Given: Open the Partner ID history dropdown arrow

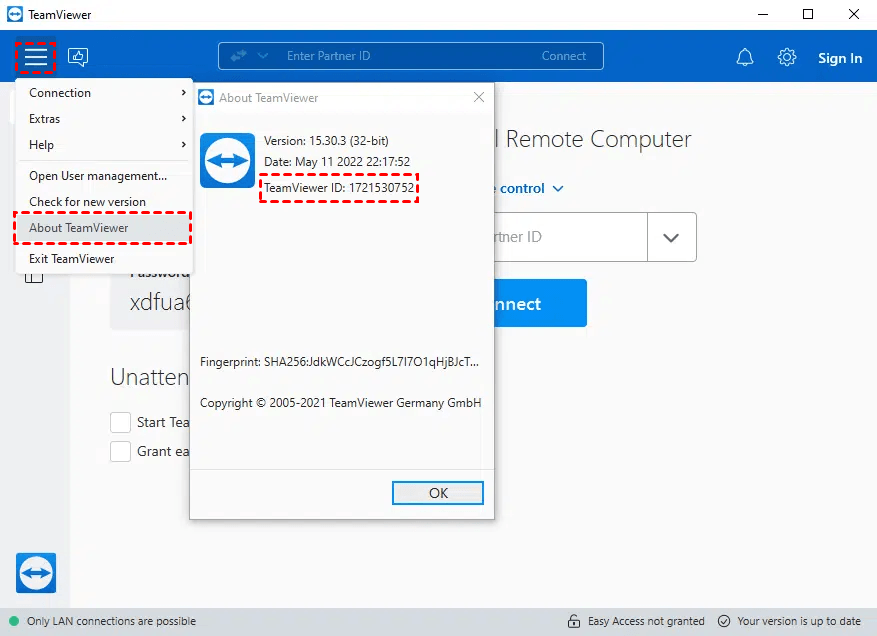Looking at the screenshot, I should click(x=671, y=237).
